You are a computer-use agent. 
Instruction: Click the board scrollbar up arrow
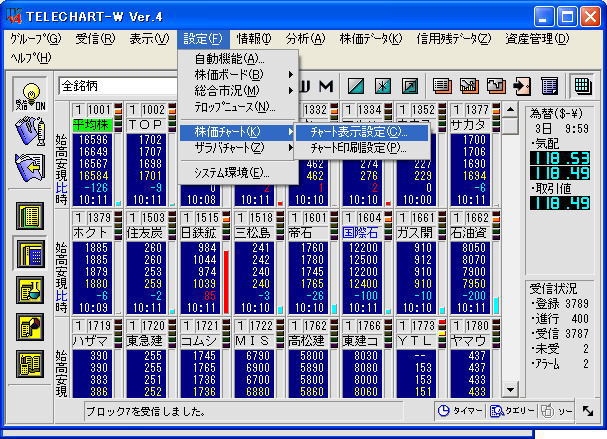tap(510, 110)
